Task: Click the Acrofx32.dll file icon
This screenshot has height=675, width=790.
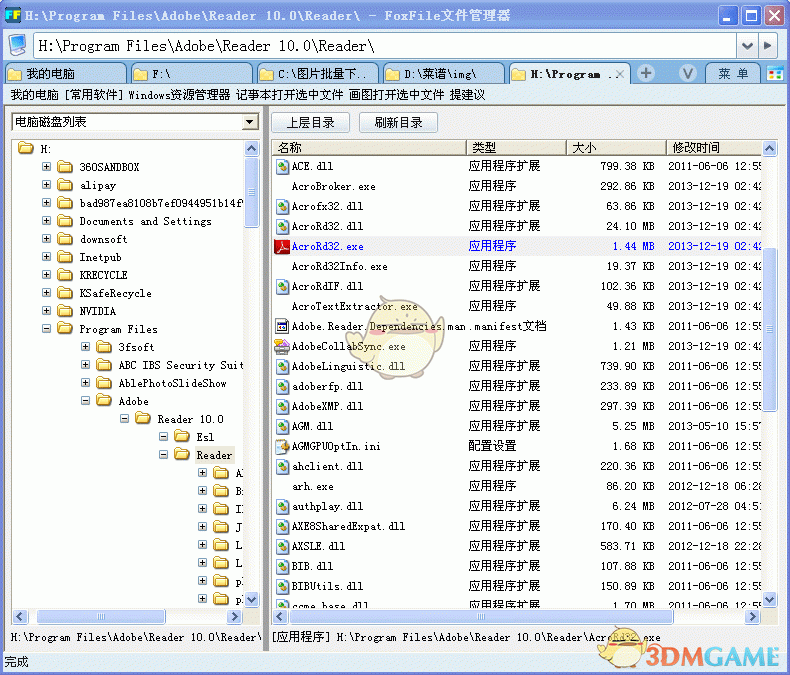Action: point(282,207)
